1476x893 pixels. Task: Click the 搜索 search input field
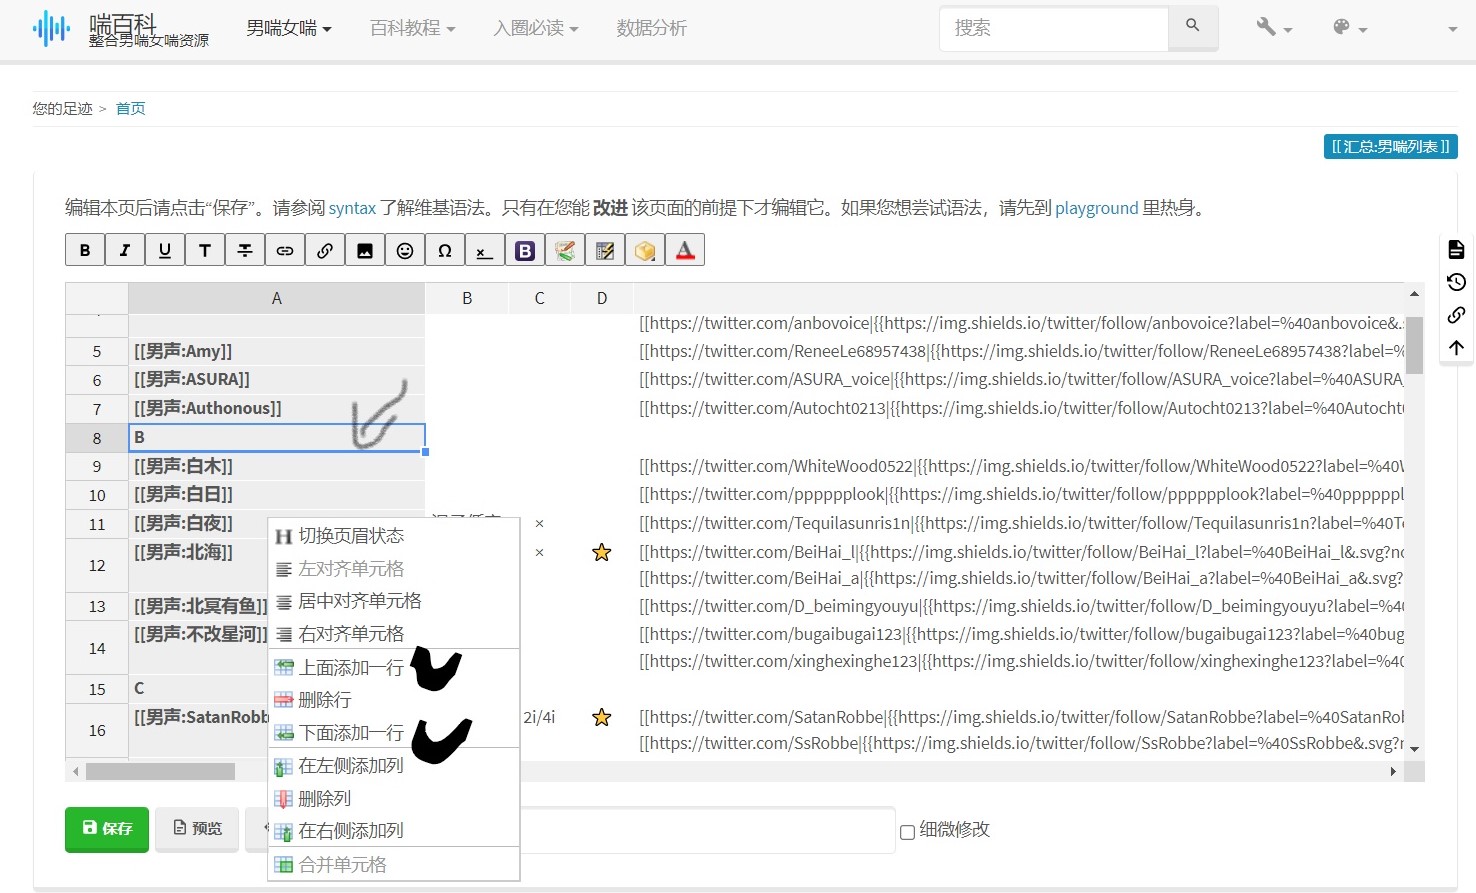pos(1054,28)
